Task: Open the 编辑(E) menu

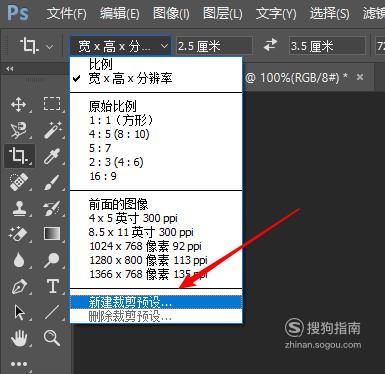Action: (120, 14)
